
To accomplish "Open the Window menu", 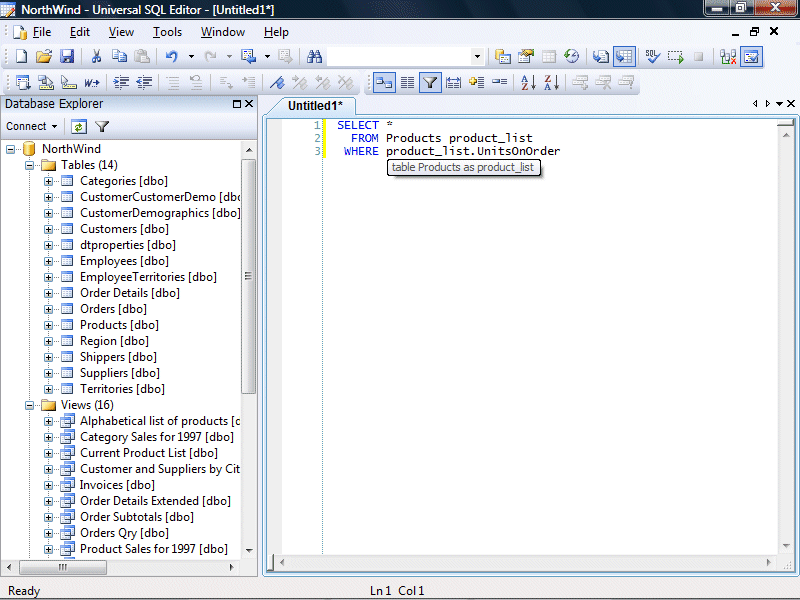I will pyautogui.click(x=222, y=32).
